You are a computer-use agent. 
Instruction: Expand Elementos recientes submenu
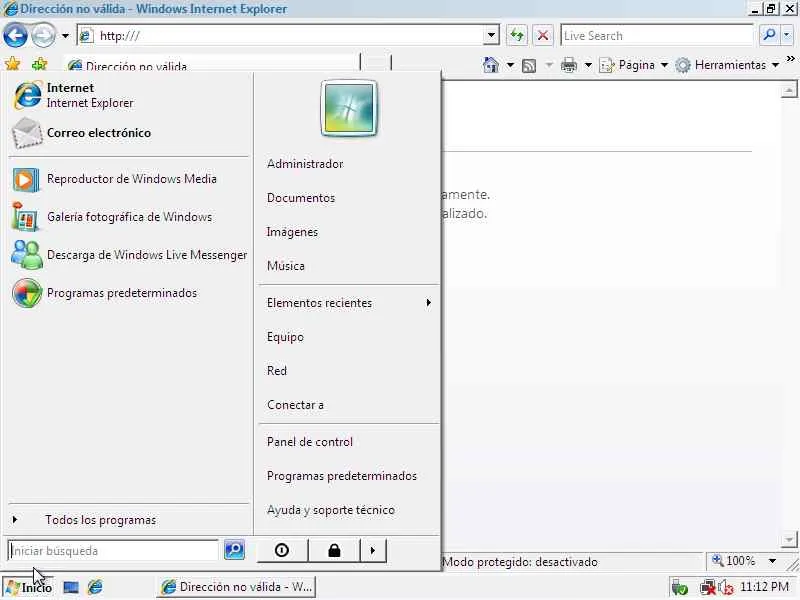(x=348, y=303)
